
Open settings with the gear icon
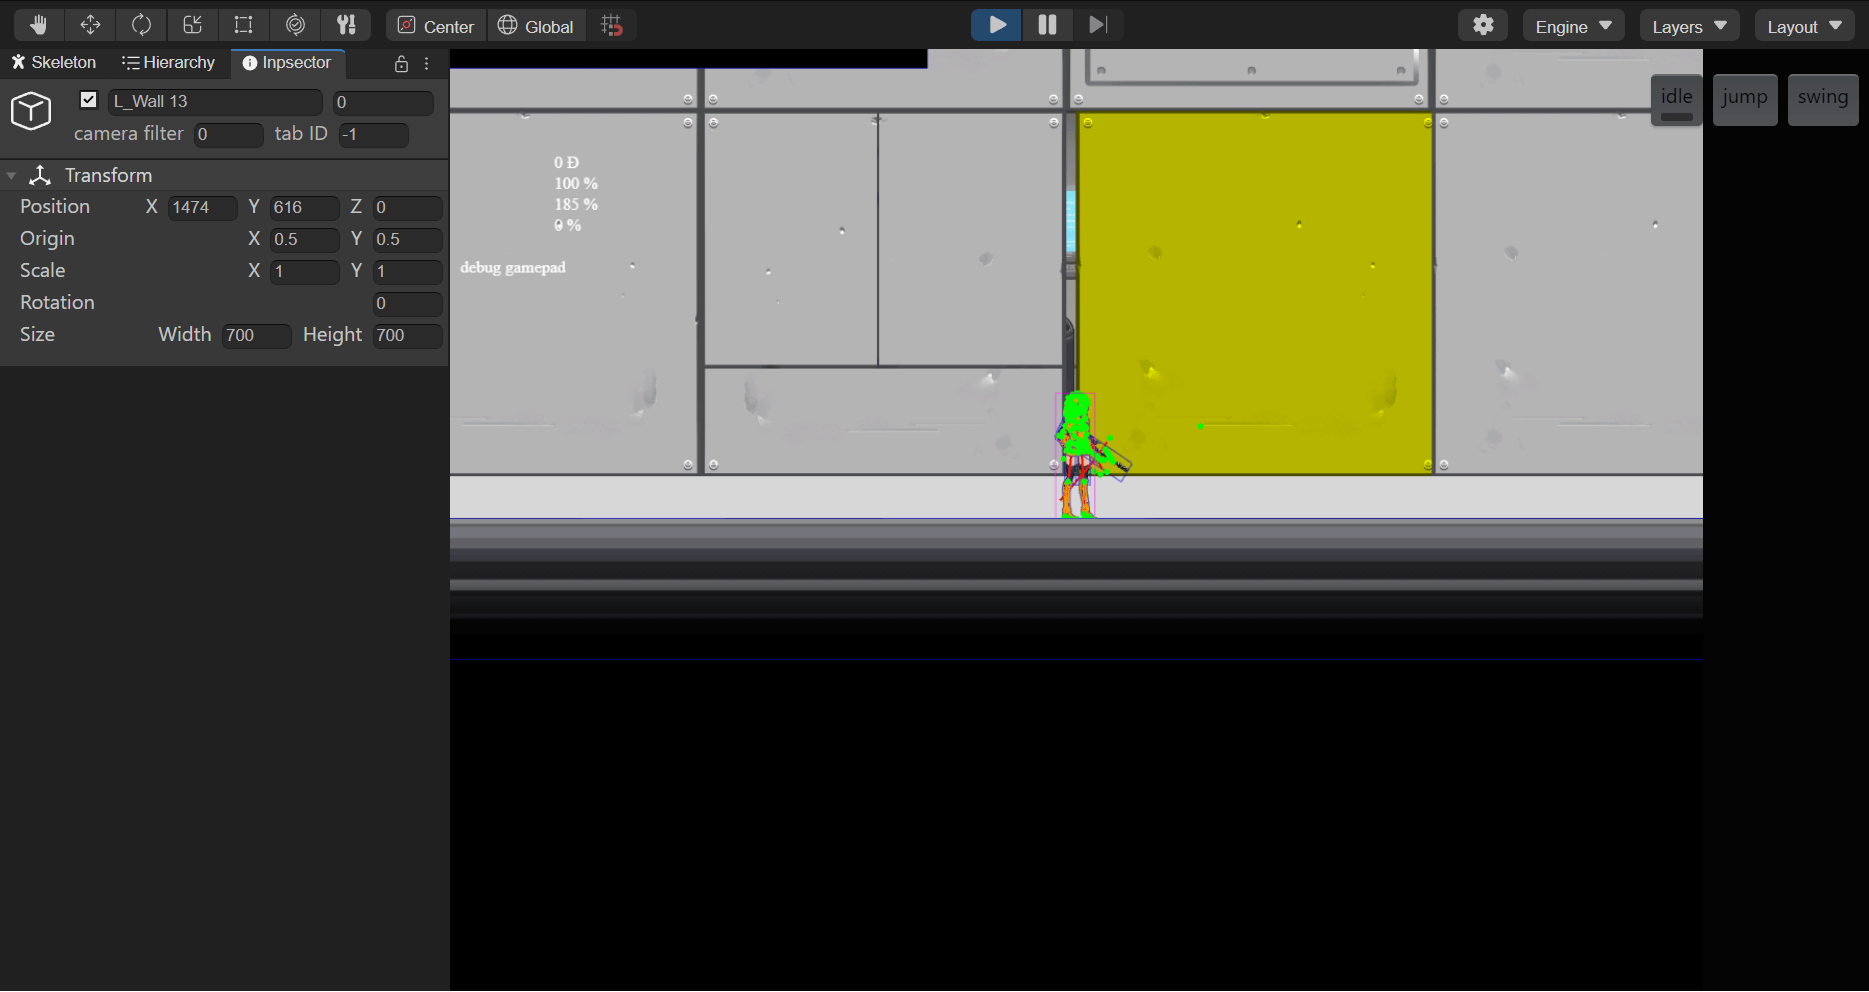coord(1483,26)
